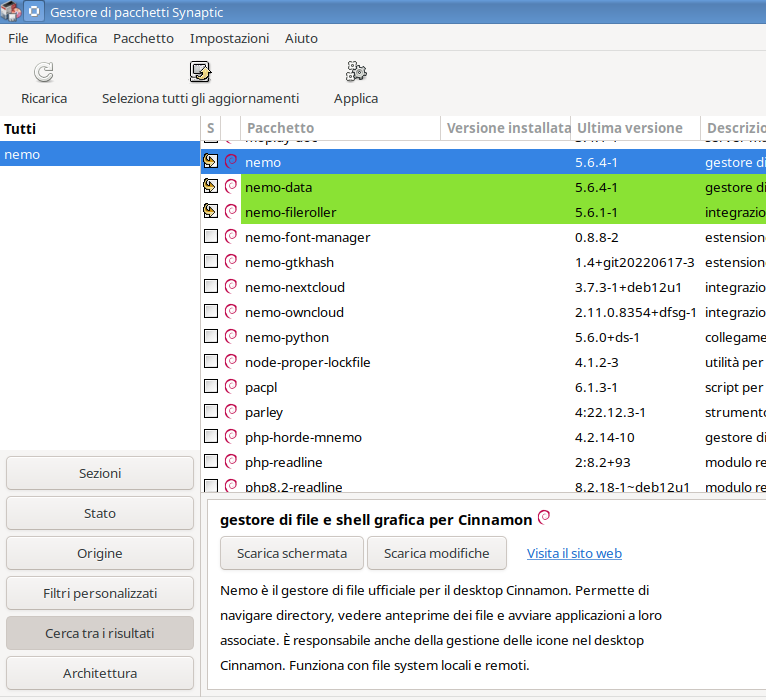Click Debian swirl icon after Cinnamon description title
The width and height of the screenshot is (766, 700).
coord(544,517)
